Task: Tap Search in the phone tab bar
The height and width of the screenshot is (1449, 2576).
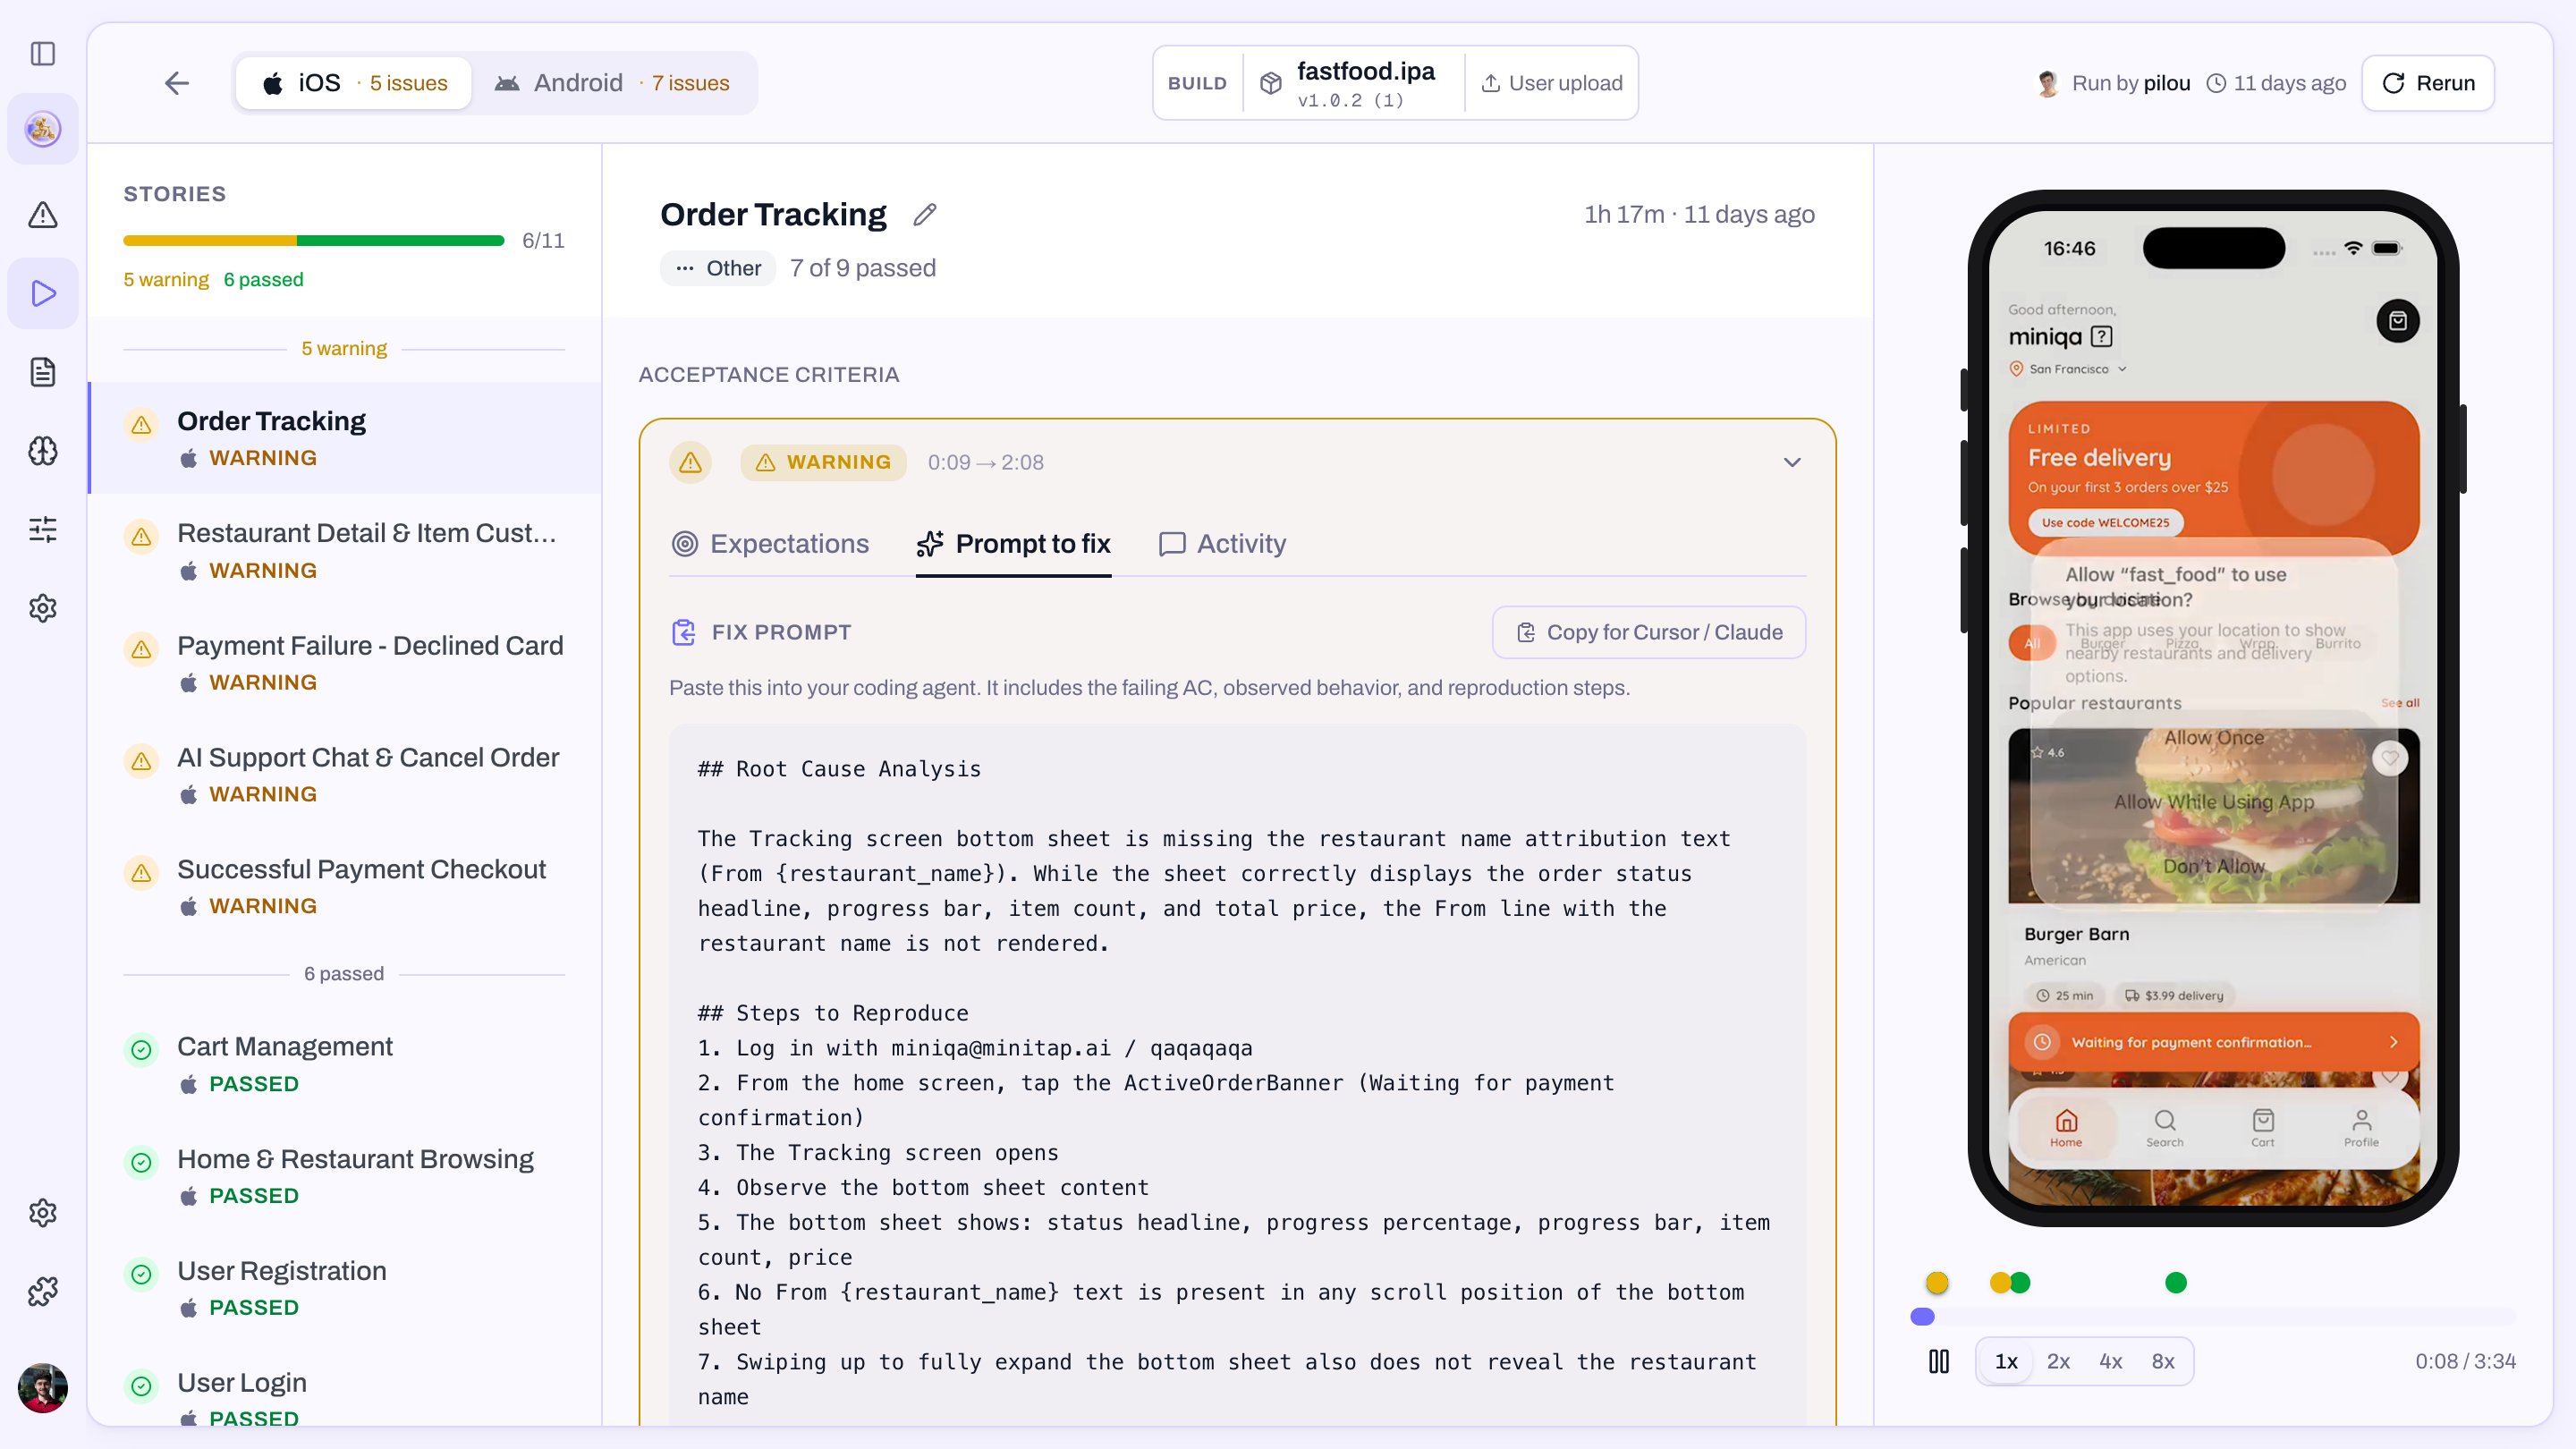Action: [x=2164, y=1128]
